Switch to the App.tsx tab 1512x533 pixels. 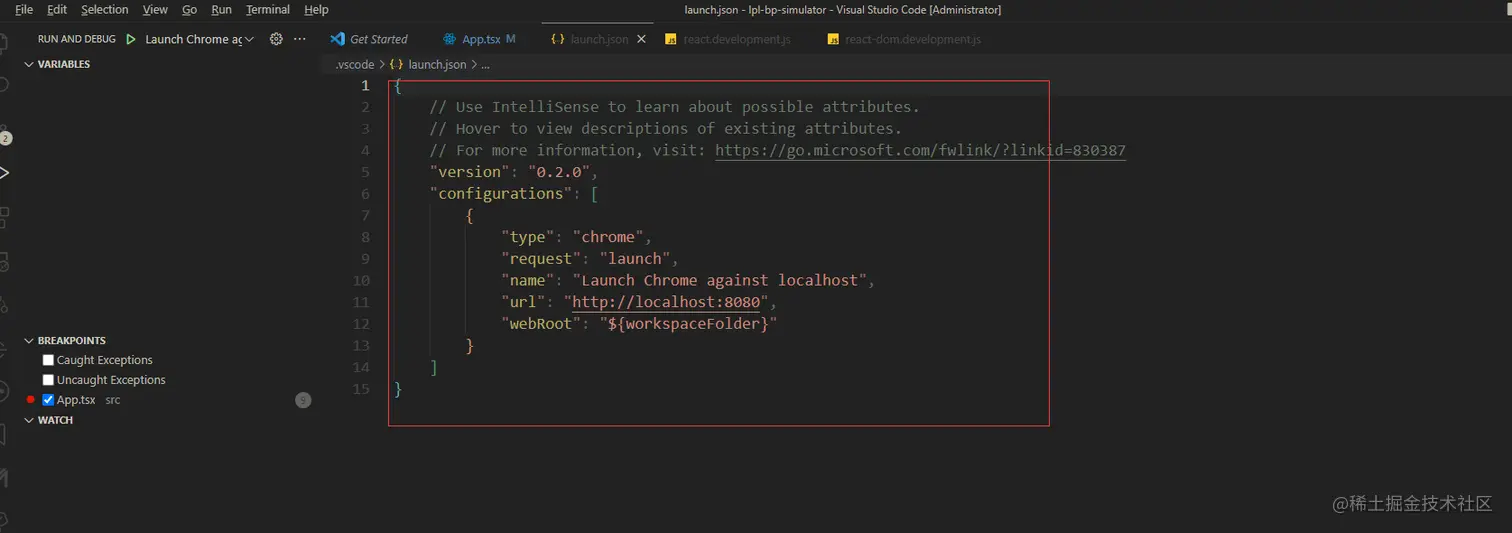click(x=481, y=39)
